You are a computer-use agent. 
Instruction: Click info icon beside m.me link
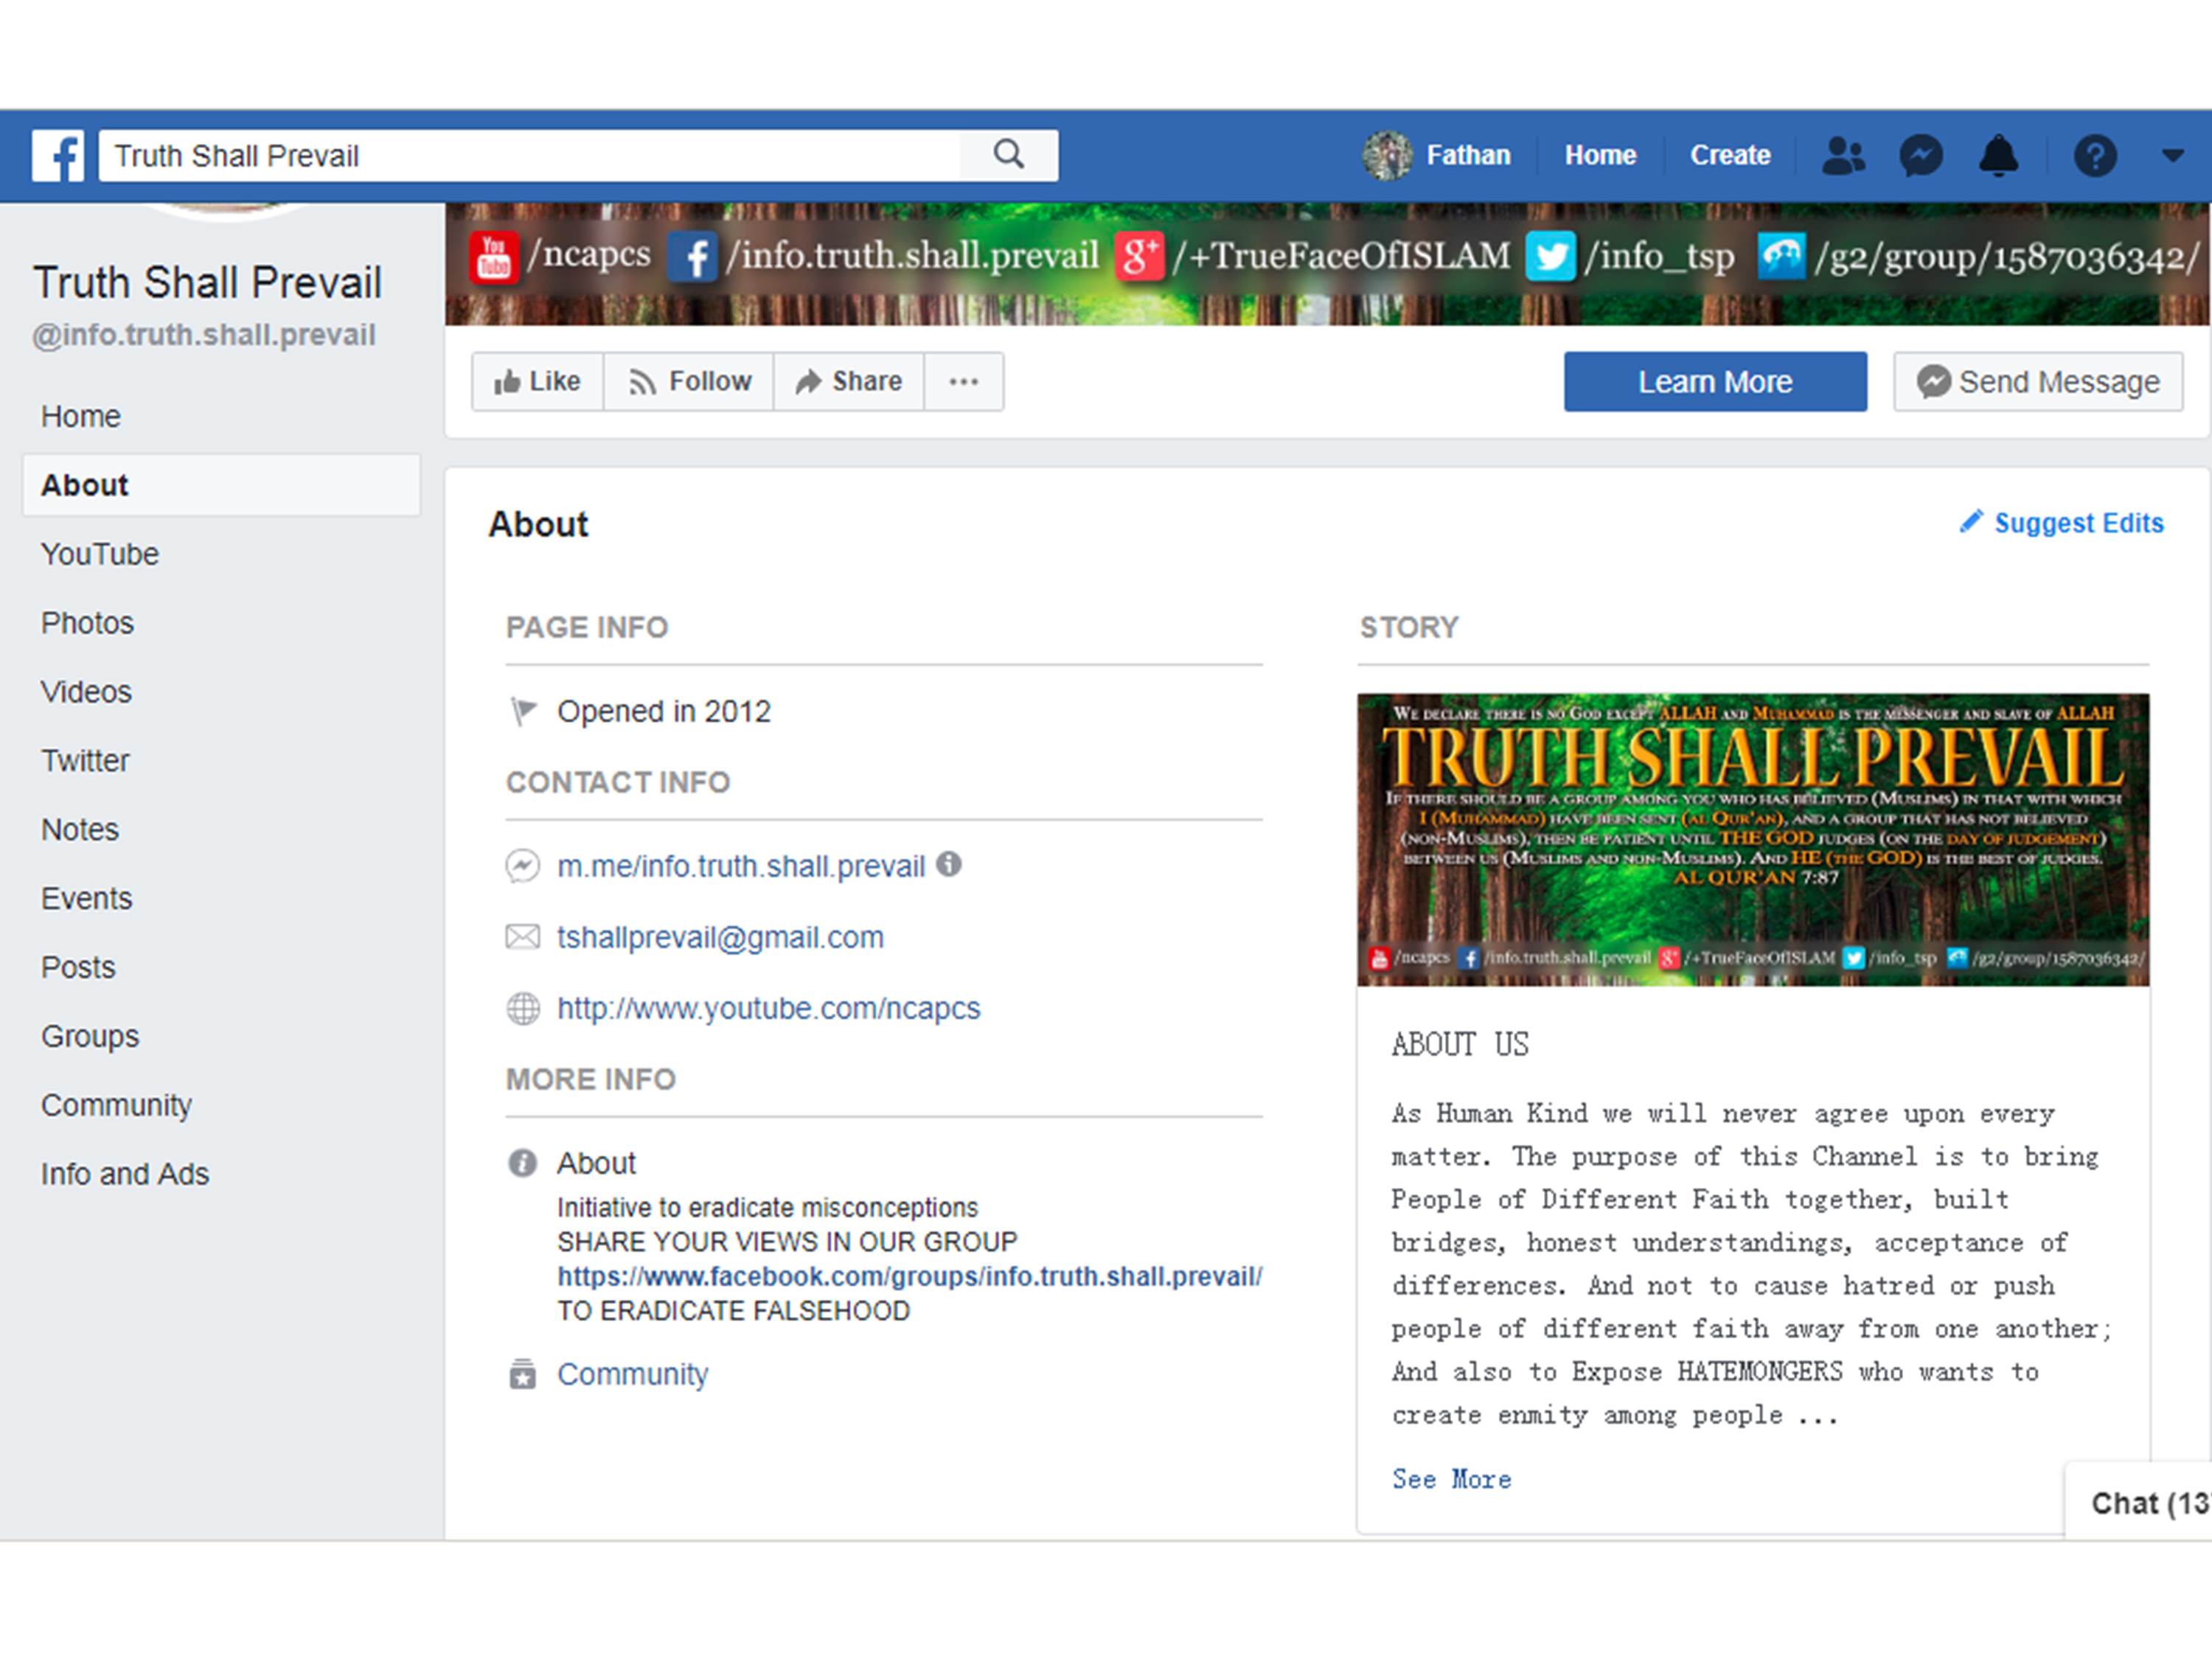[x=949, y=864]
